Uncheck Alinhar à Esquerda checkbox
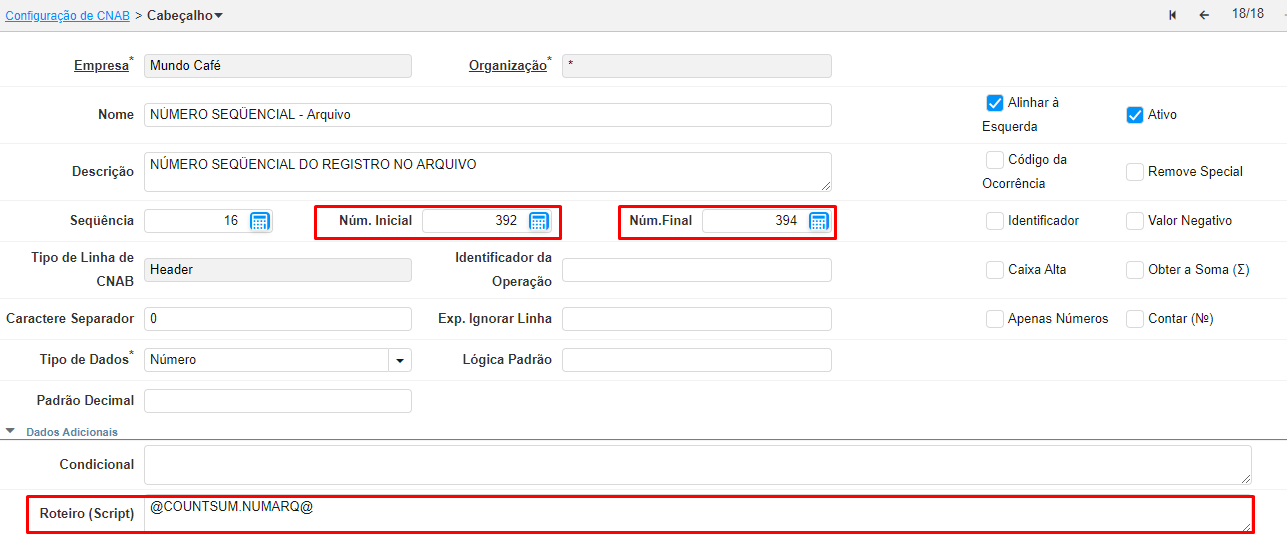 994,103
